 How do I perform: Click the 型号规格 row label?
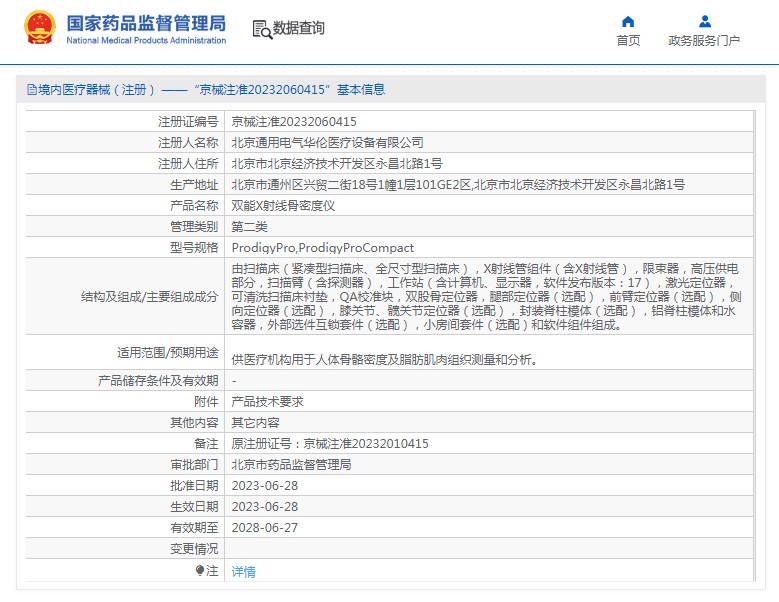(194, 248)
